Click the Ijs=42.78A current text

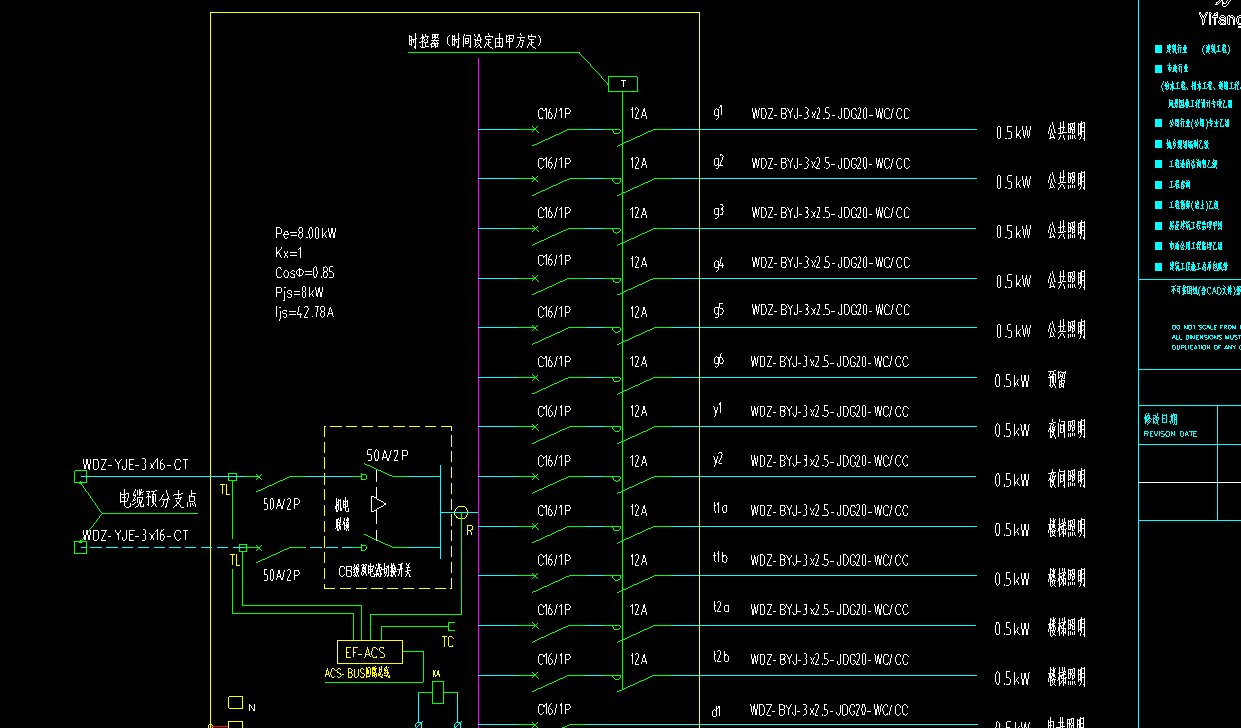point(304,313)
